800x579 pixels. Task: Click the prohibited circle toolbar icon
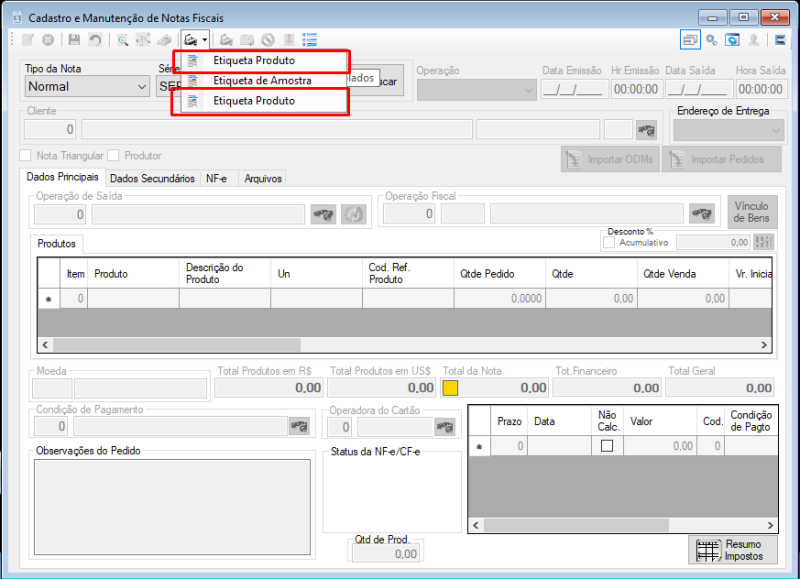[x=268, y=40]
